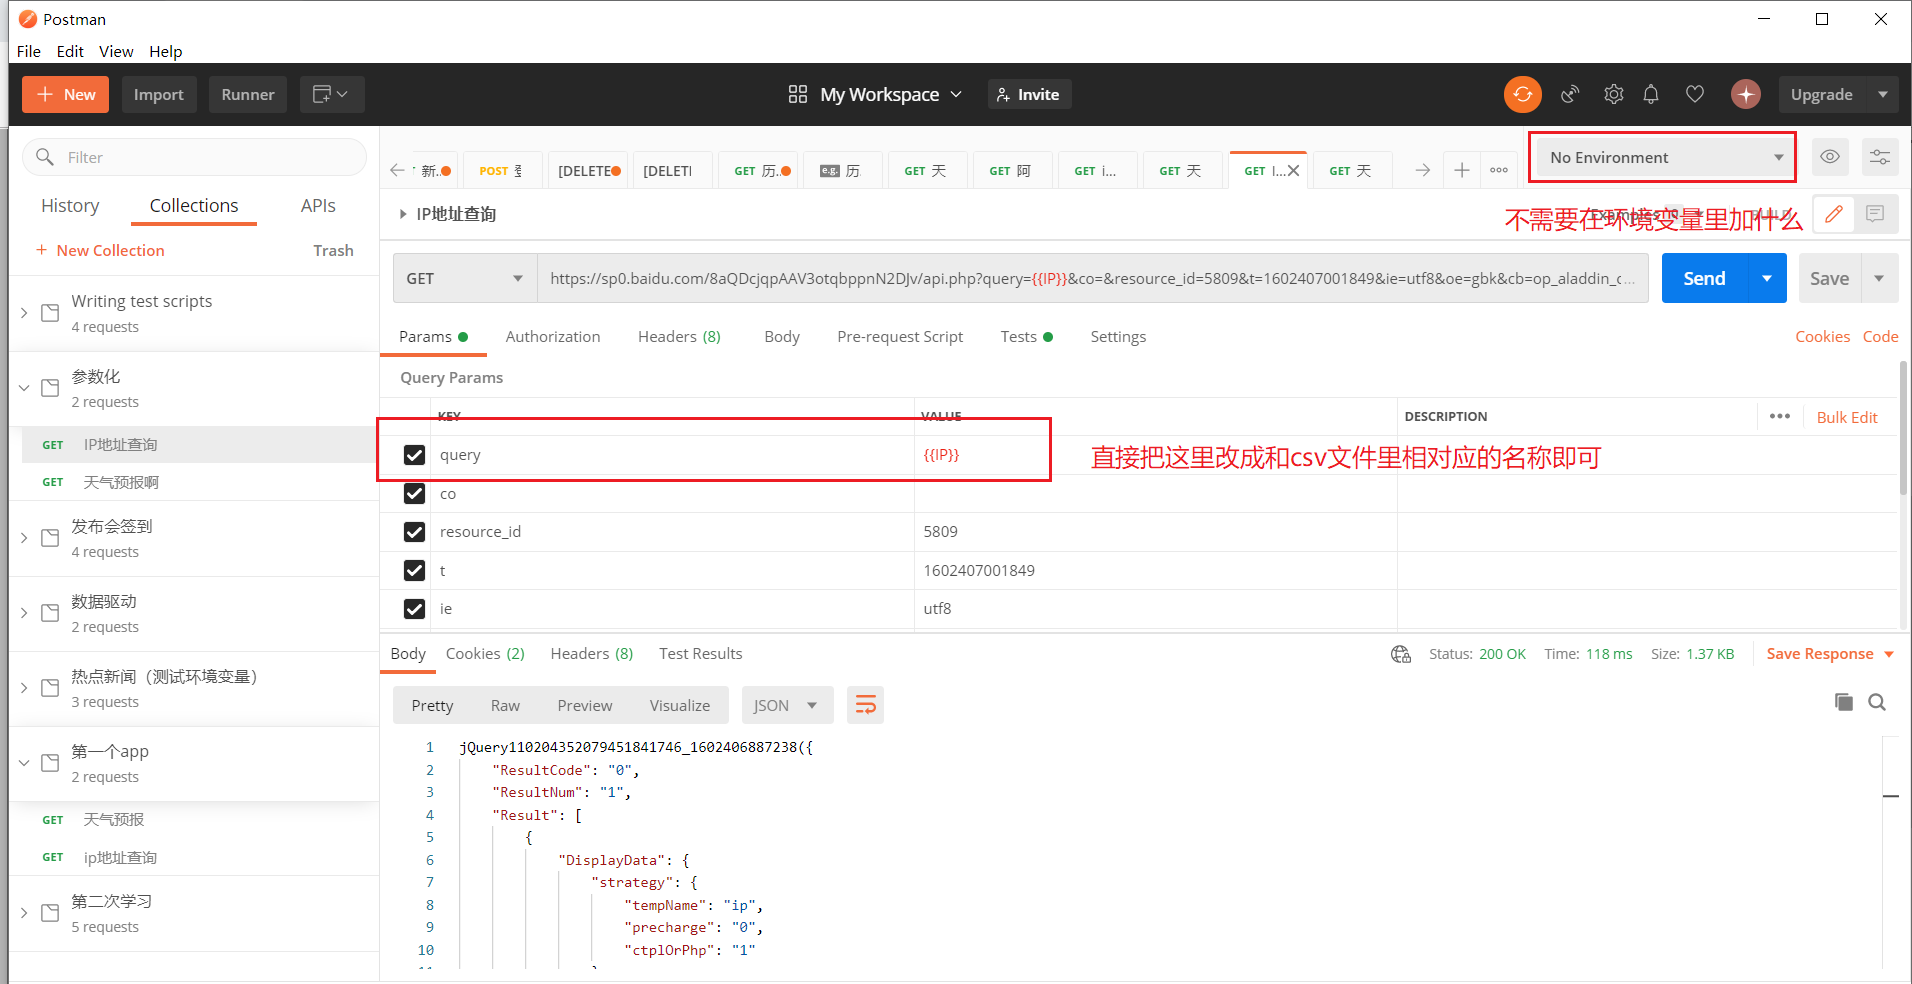Open the tab options three dots
The width and height of the screenshot is (1912, 984).
point(1499,170)
